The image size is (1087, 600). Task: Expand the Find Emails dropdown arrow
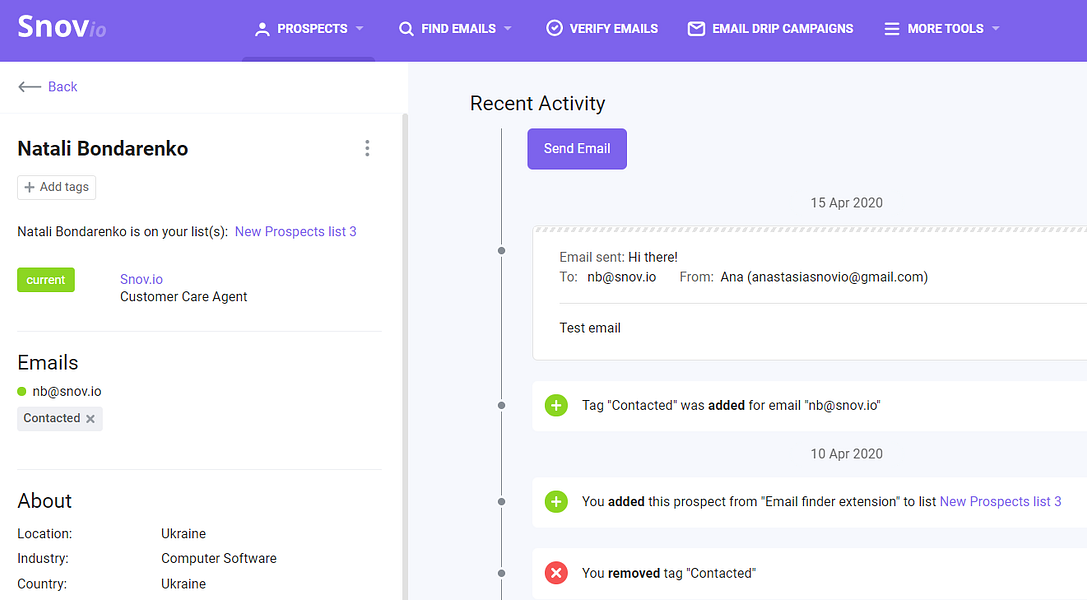(x=508, y=29)
